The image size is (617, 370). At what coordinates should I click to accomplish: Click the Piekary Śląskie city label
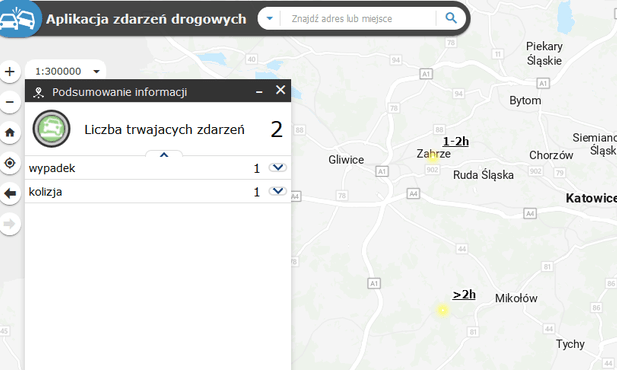[545, 54]
